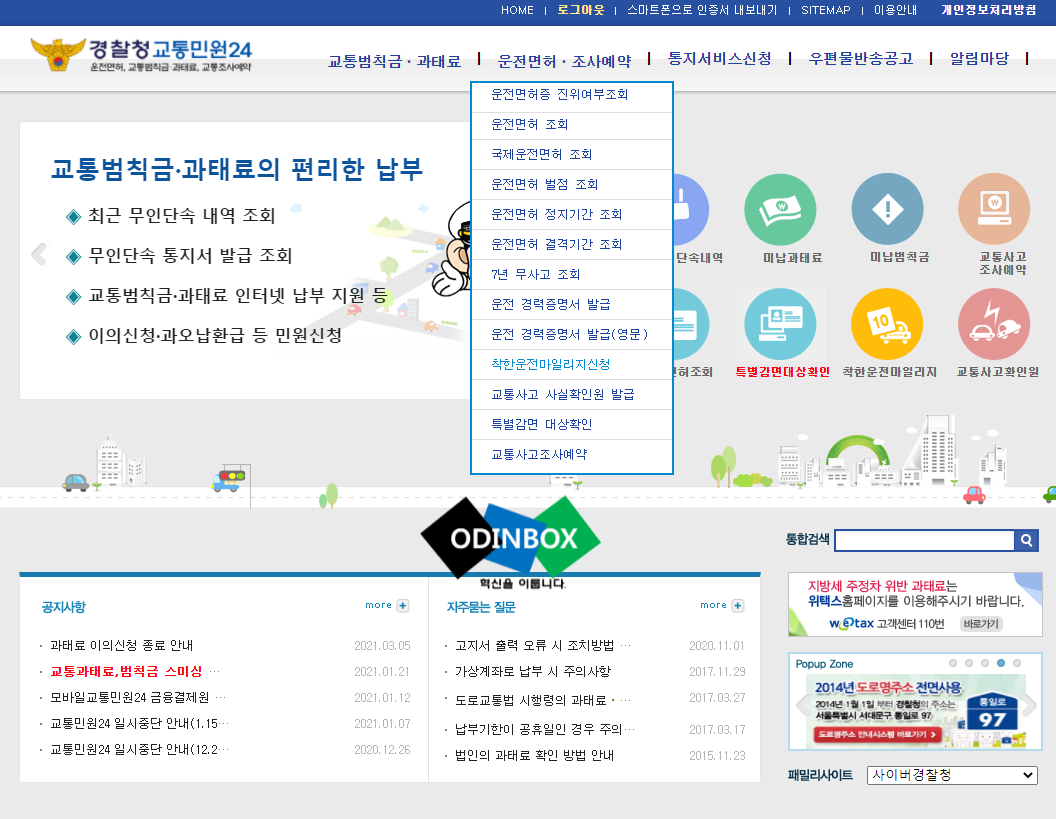Open the 도로명주소 전면사용 popup banner
Viewport: 1056px width, 819px height.
click(x=915, y=711)
